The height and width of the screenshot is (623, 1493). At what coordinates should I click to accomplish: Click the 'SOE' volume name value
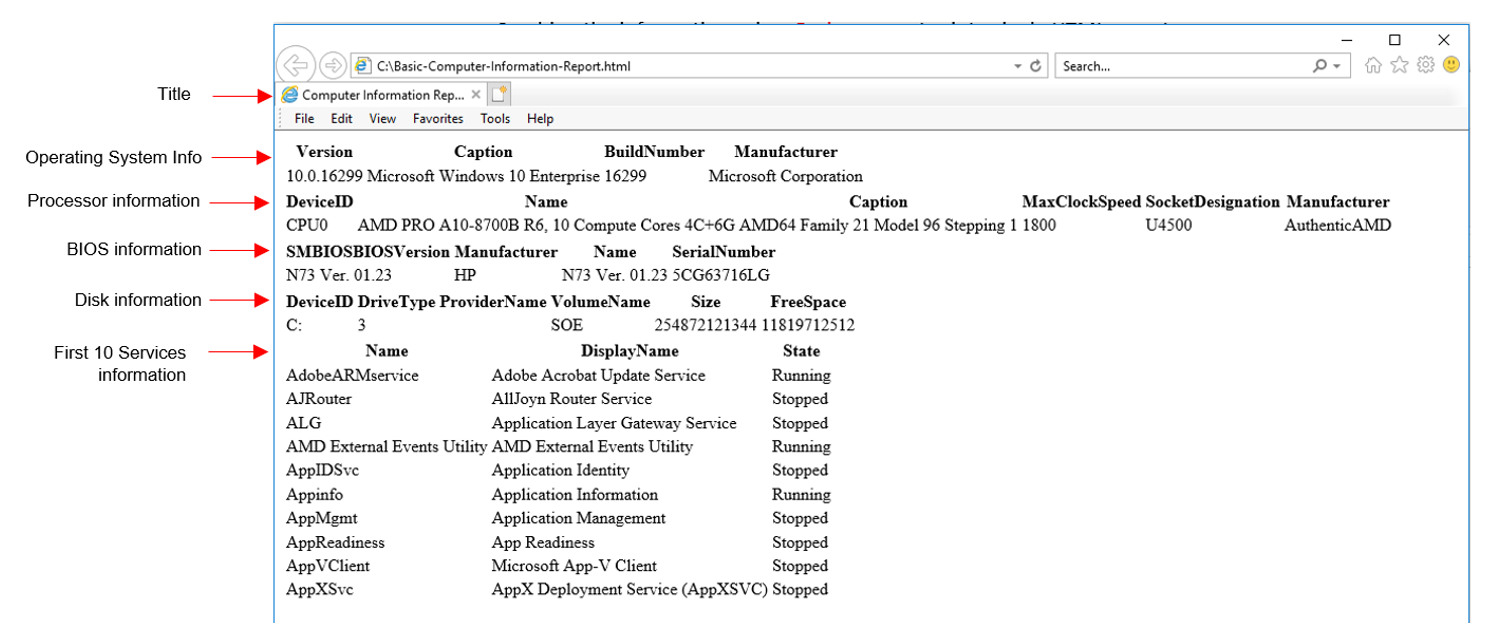pos(567,326)
